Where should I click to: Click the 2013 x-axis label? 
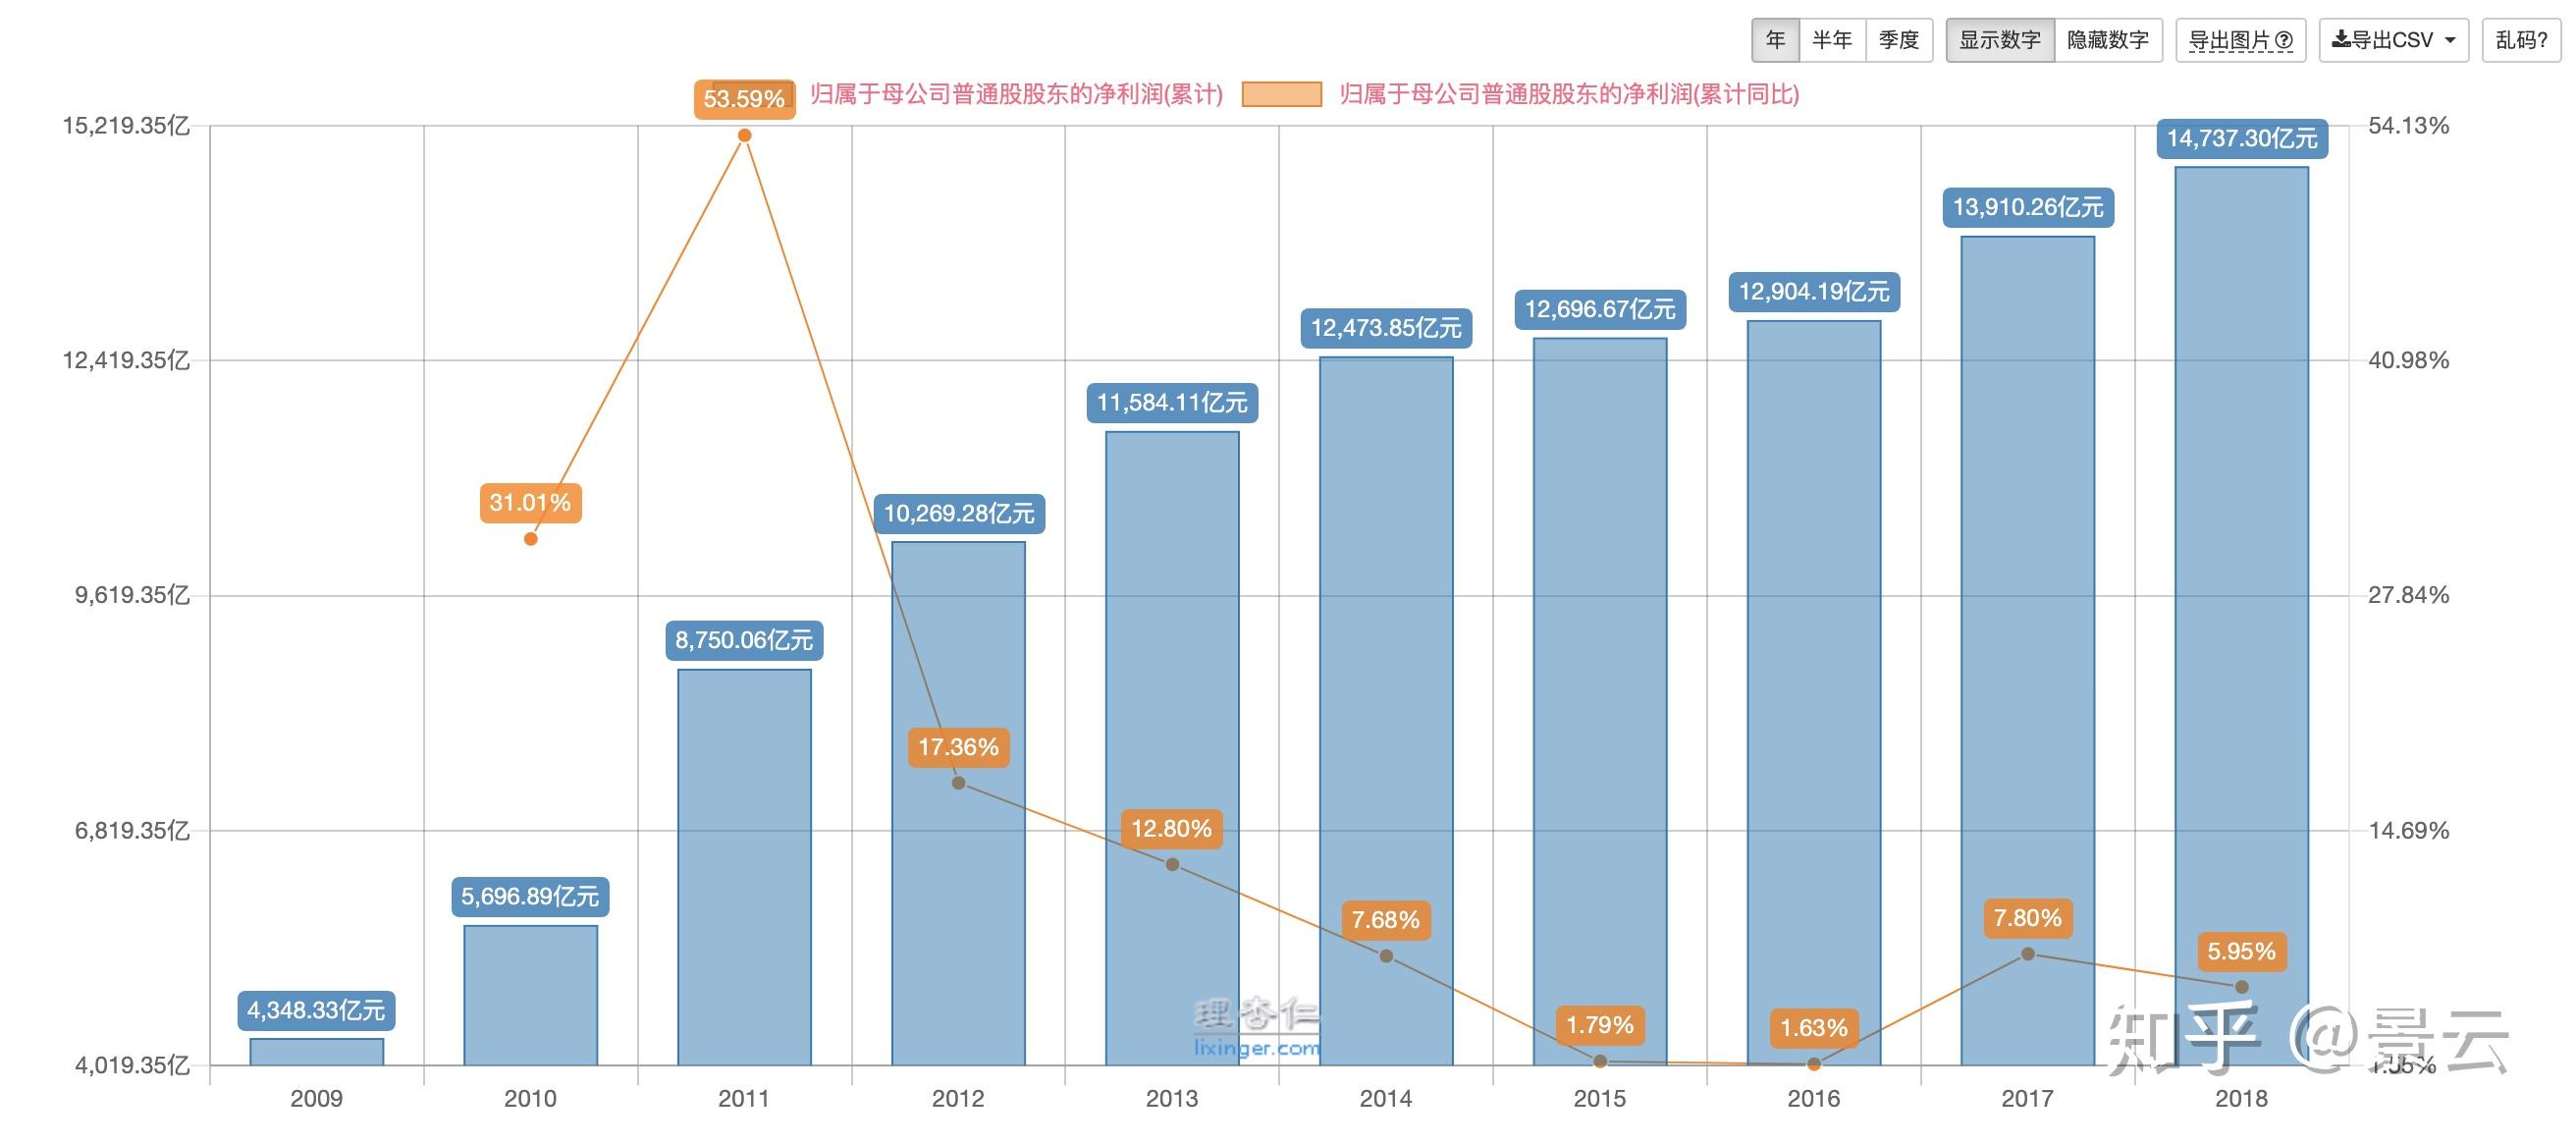point(1172,1098)
